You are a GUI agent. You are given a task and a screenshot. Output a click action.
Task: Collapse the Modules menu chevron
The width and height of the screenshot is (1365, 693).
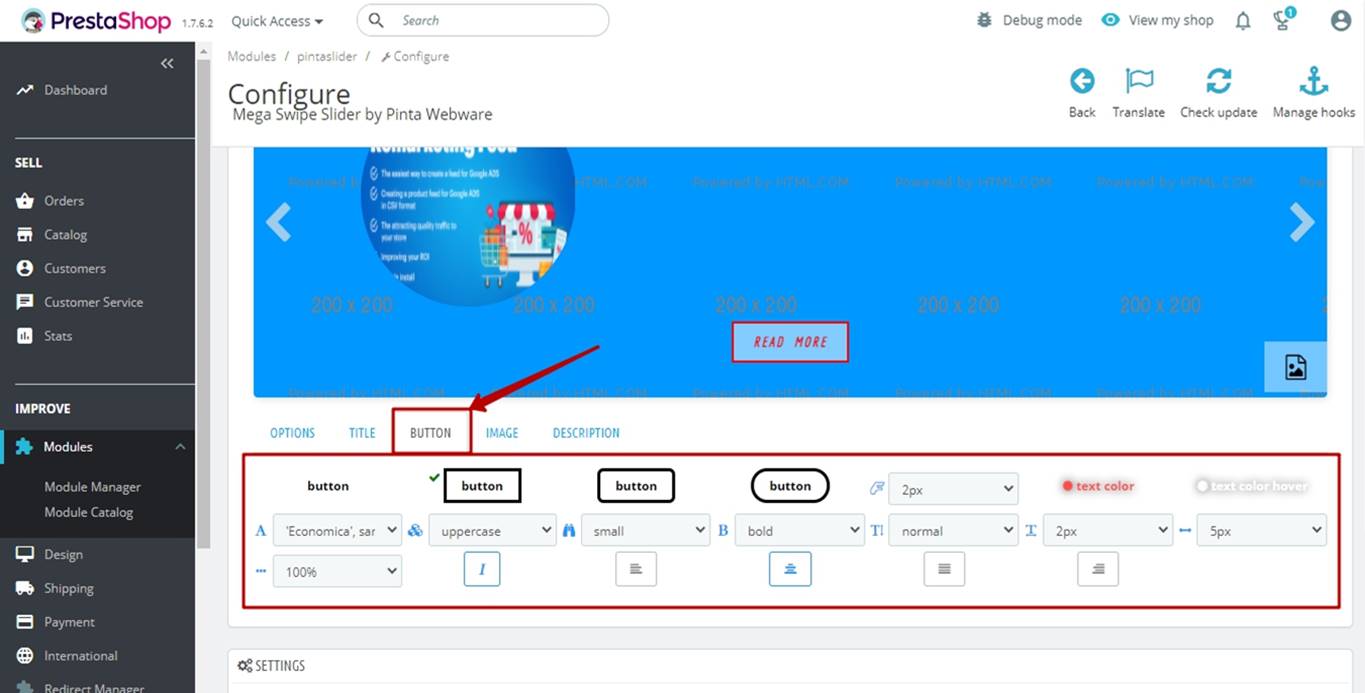click(180, 447)
